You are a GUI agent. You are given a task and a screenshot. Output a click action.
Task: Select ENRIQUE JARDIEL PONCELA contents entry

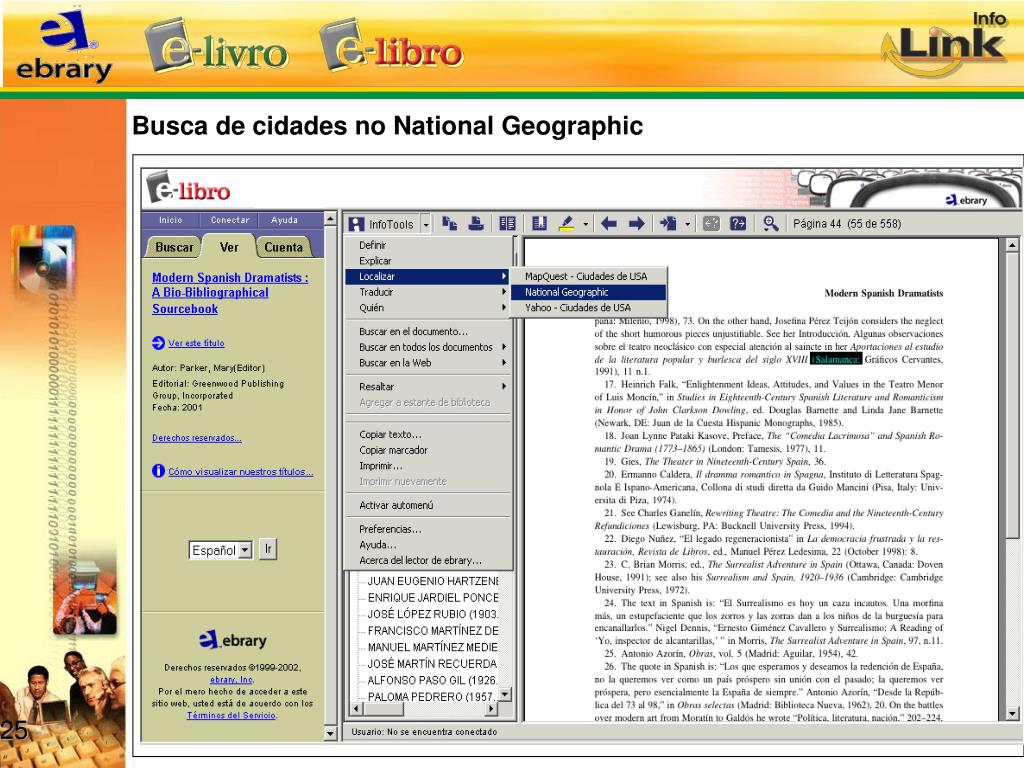(433, 598)
